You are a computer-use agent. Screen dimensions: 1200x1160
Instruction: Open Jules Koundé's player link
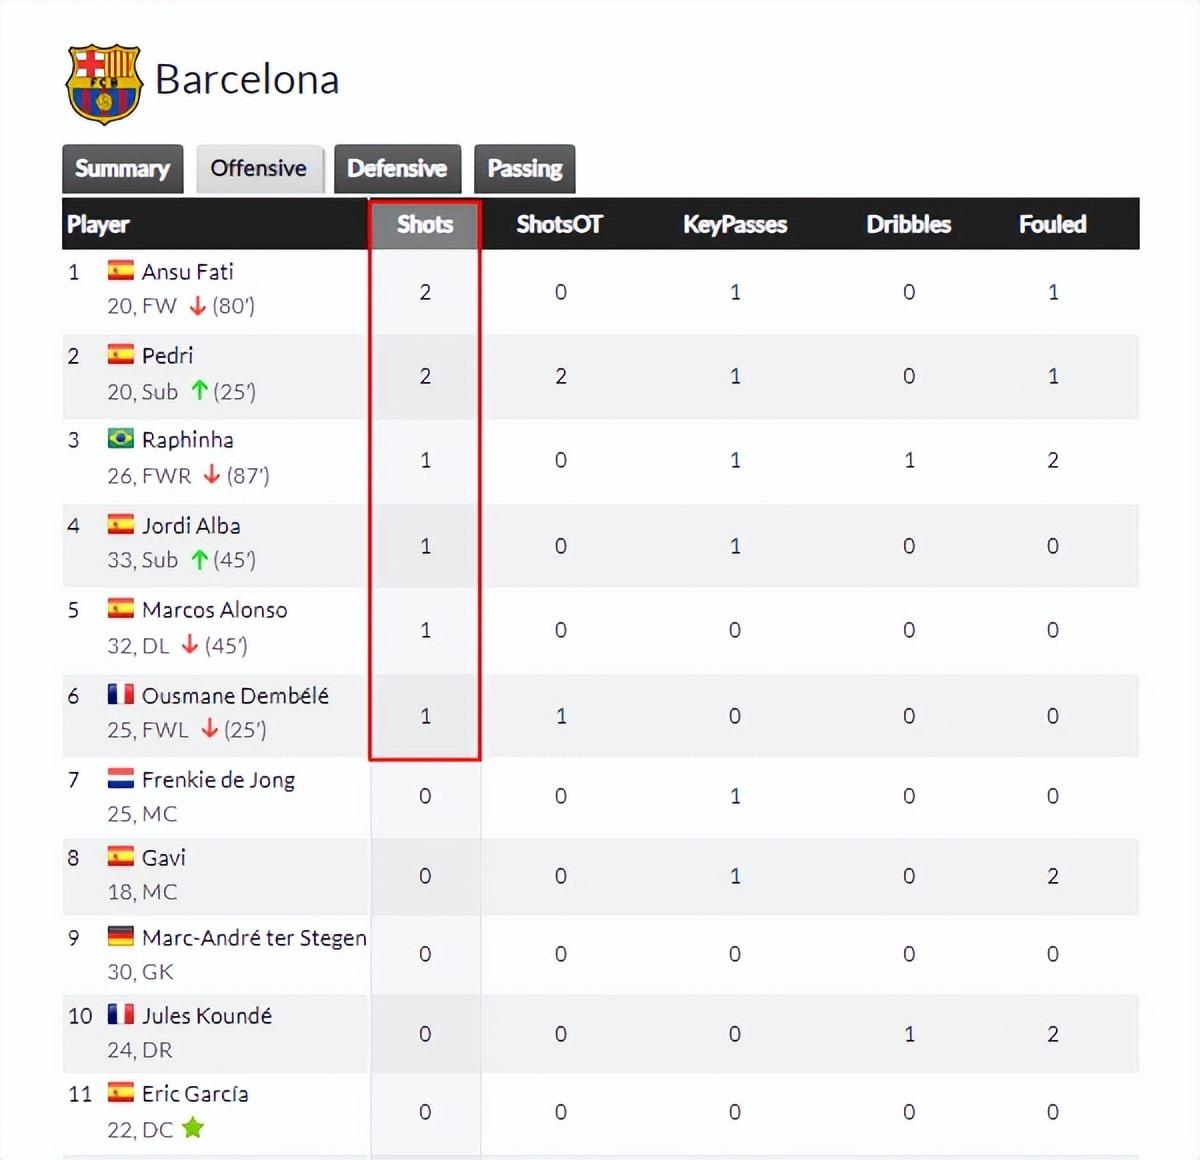click(x=207, y=1016)
